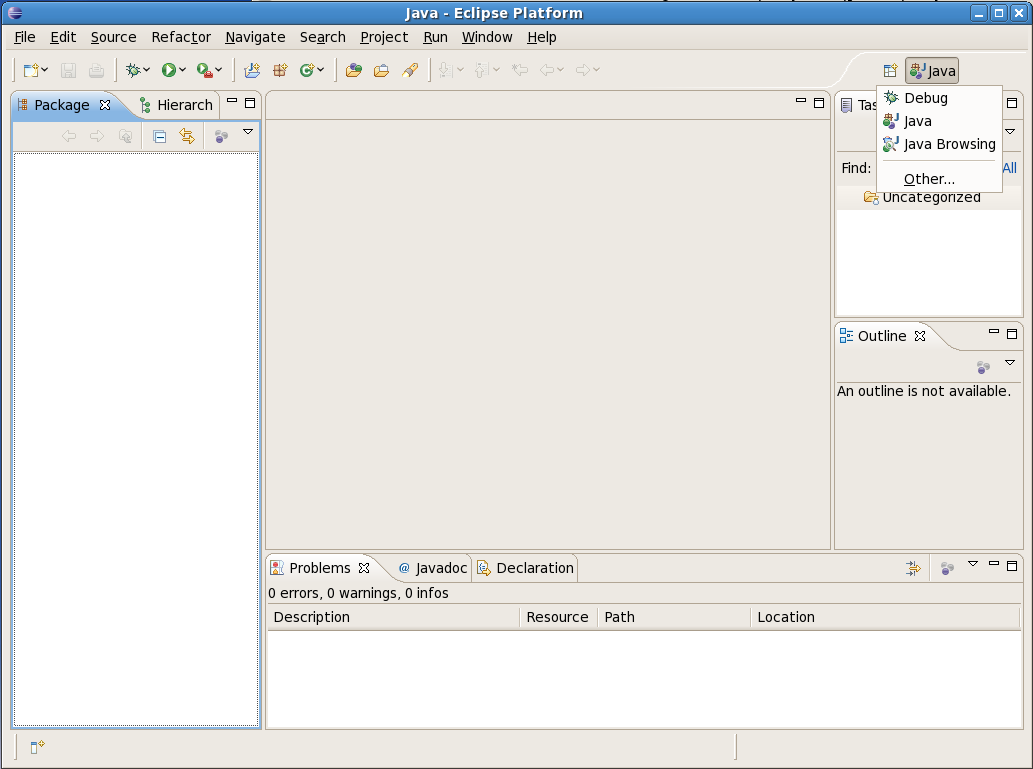Toggle Link with Editor in Package Explorer
The height and width of the screenshot is (769, 1033).
187,136
